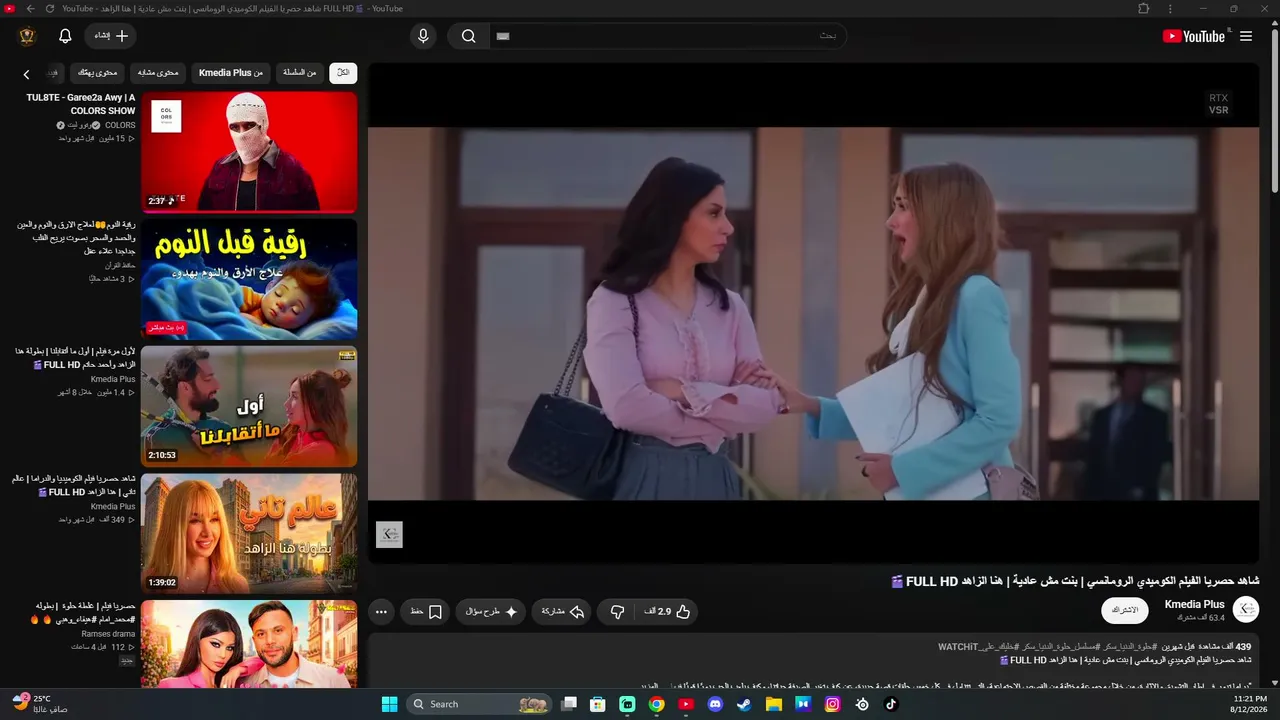Switch to the YouTube app on taskbar
Viewport: 1280px width, 720px height.
[686, 704]
